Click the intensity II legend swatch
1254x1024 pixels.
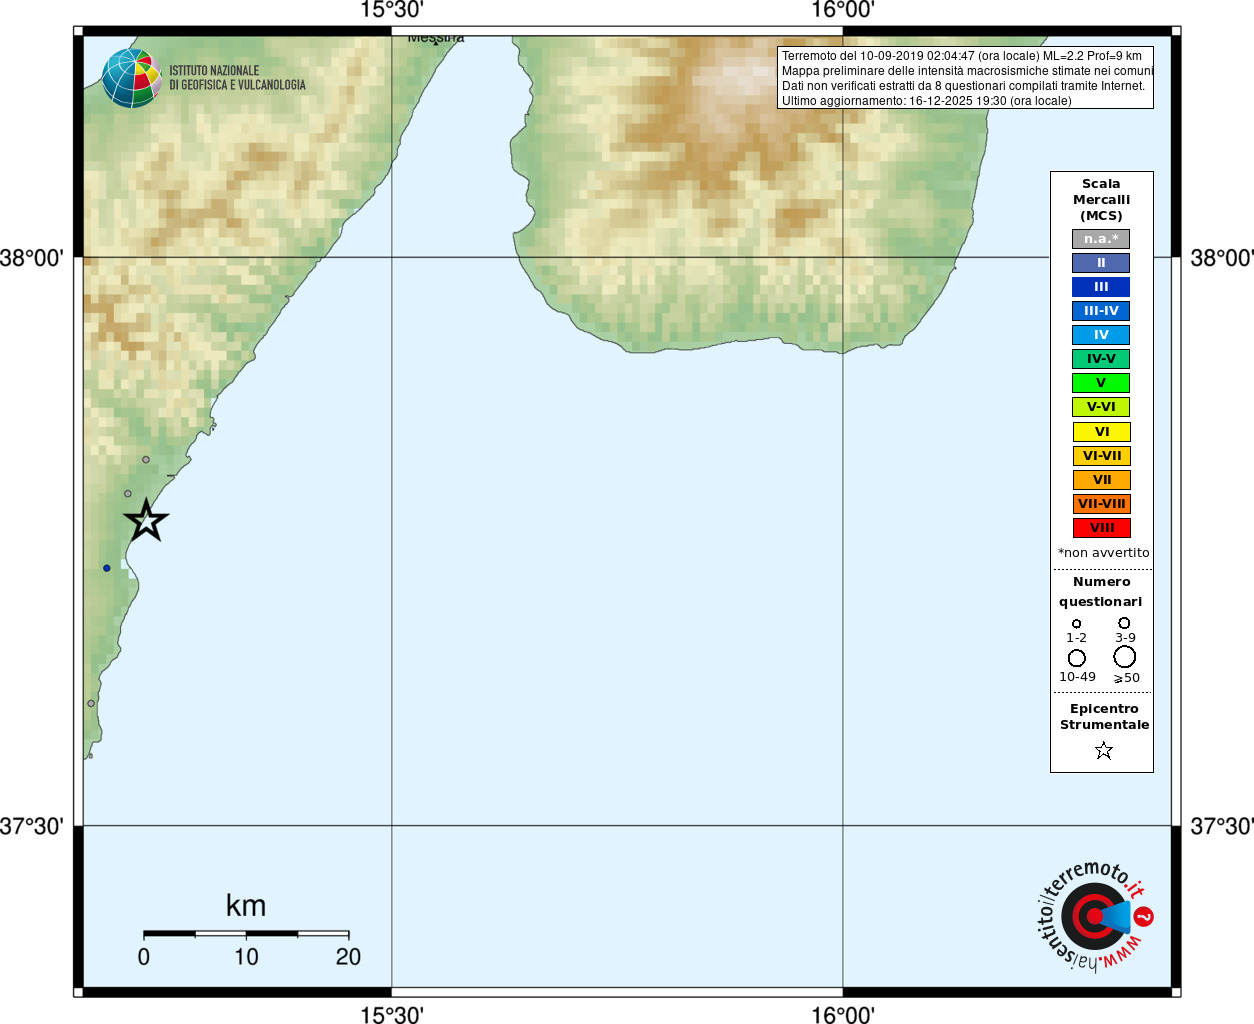coord(1101,263)
